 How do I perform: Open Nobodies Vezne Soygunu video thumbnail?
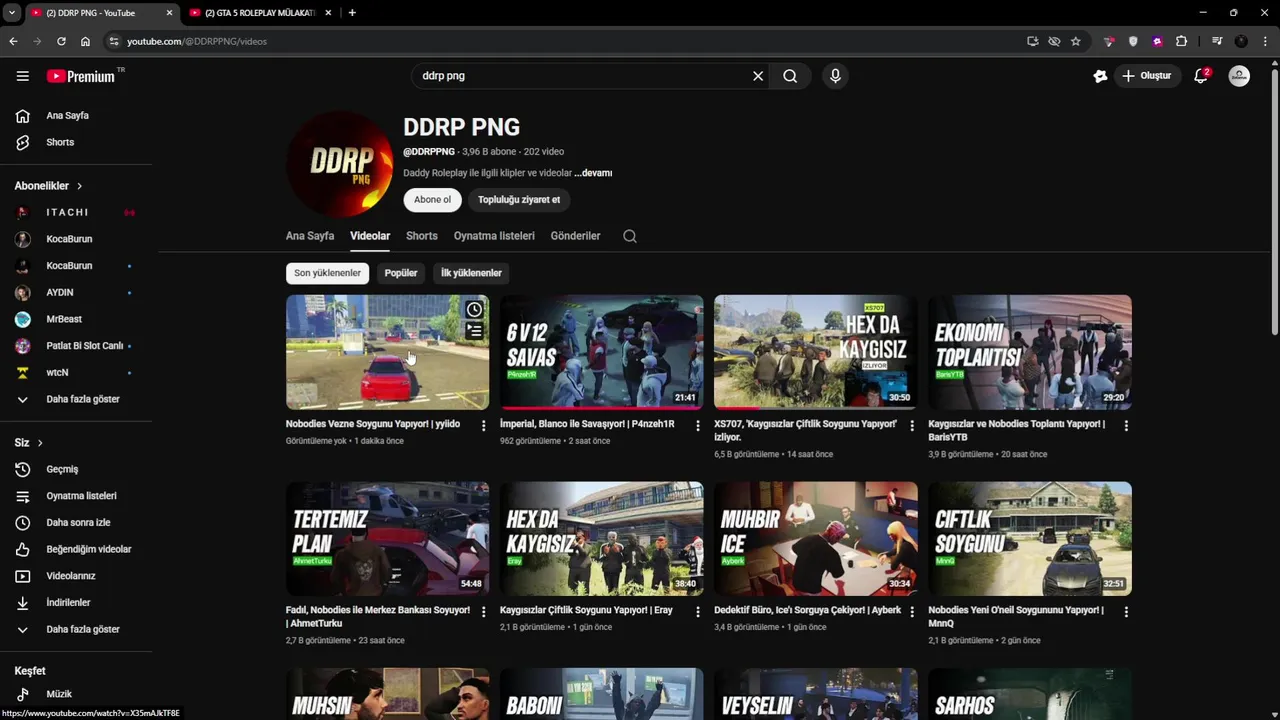(x=387, y=352)
